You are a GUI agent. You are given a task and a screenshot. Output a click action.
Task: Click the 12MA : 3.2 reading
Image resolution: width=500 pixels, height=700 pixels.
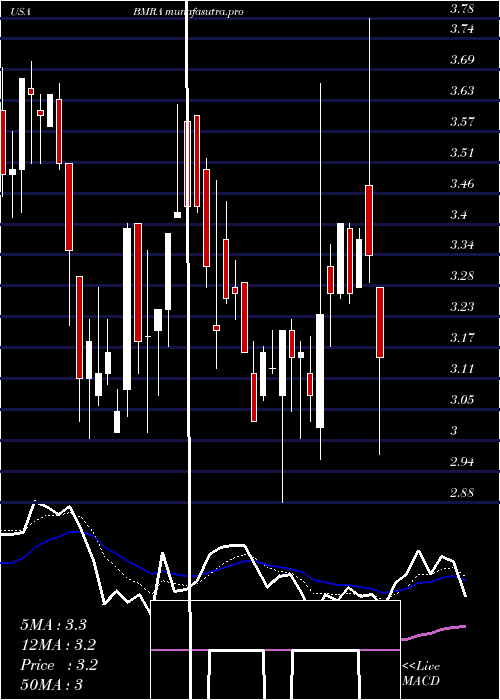coord(58,645)
